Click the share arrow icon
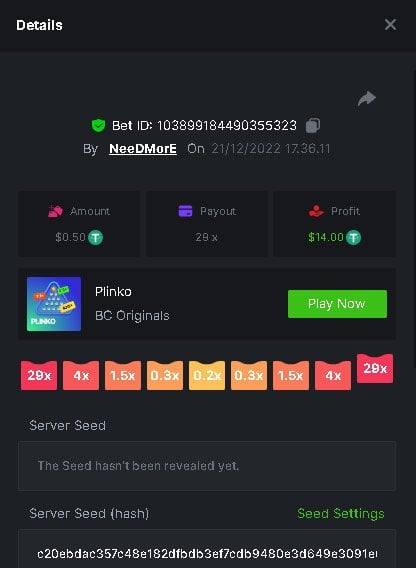This screenshot has width=416, height=568. 367,99
